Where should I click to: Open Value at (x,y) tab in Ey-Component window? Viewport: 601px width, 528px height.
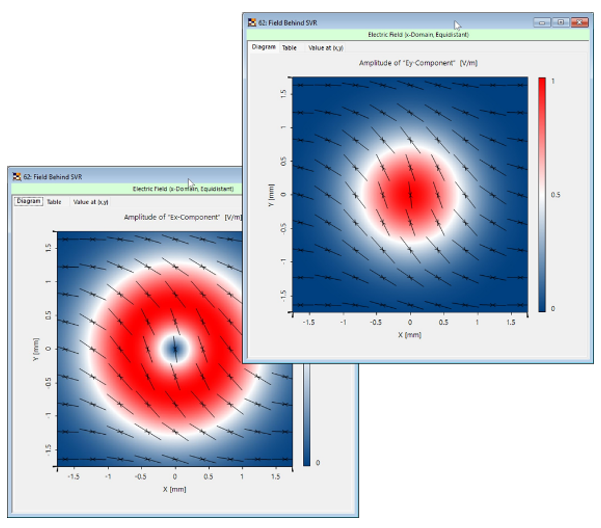coord(328,47)
